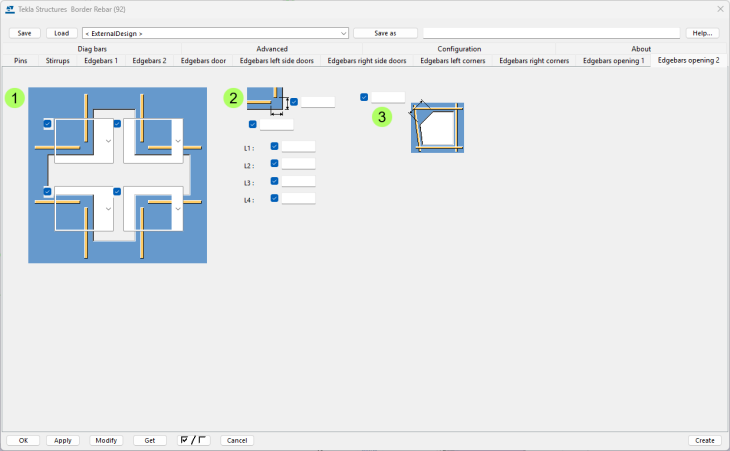Viewport: 730px width, 451px height.
Task: Open the bottom-right edgebar shape dropdown
Action: point(178,210)
